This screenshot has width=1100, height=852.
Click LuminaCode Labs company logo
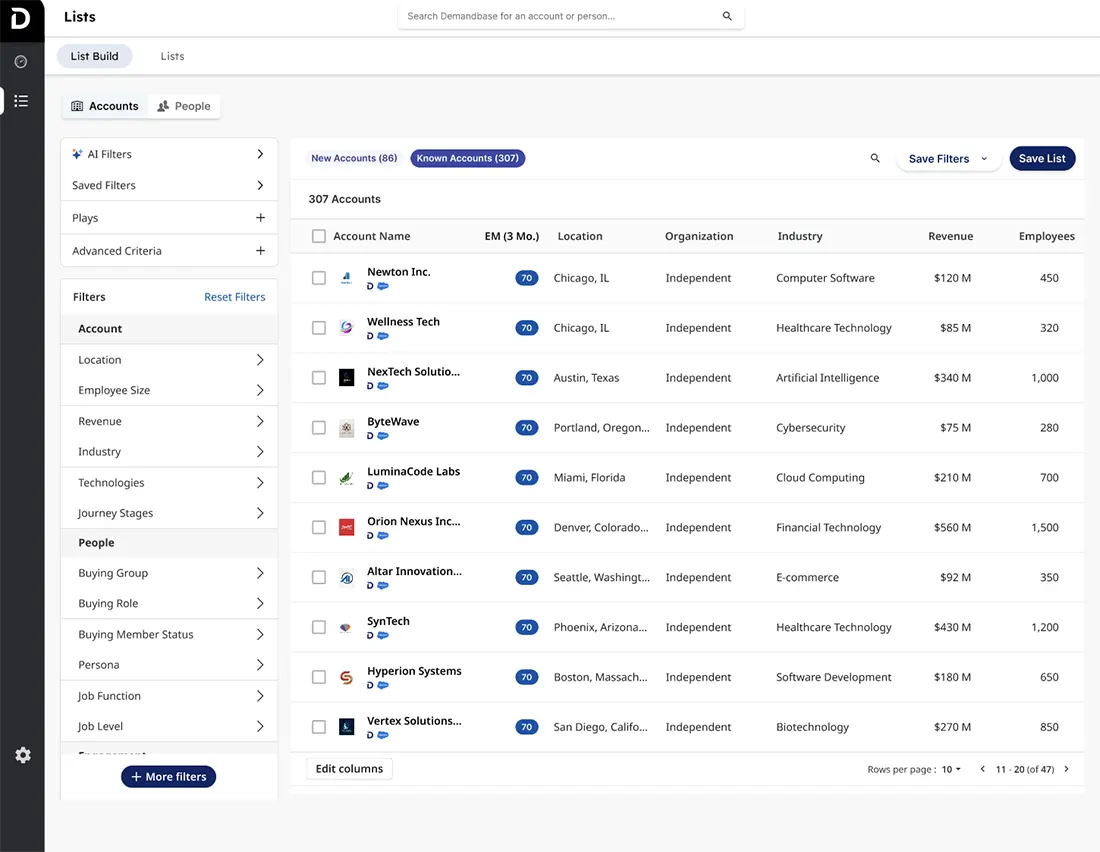pyautogui.click(x=347, y=478)
